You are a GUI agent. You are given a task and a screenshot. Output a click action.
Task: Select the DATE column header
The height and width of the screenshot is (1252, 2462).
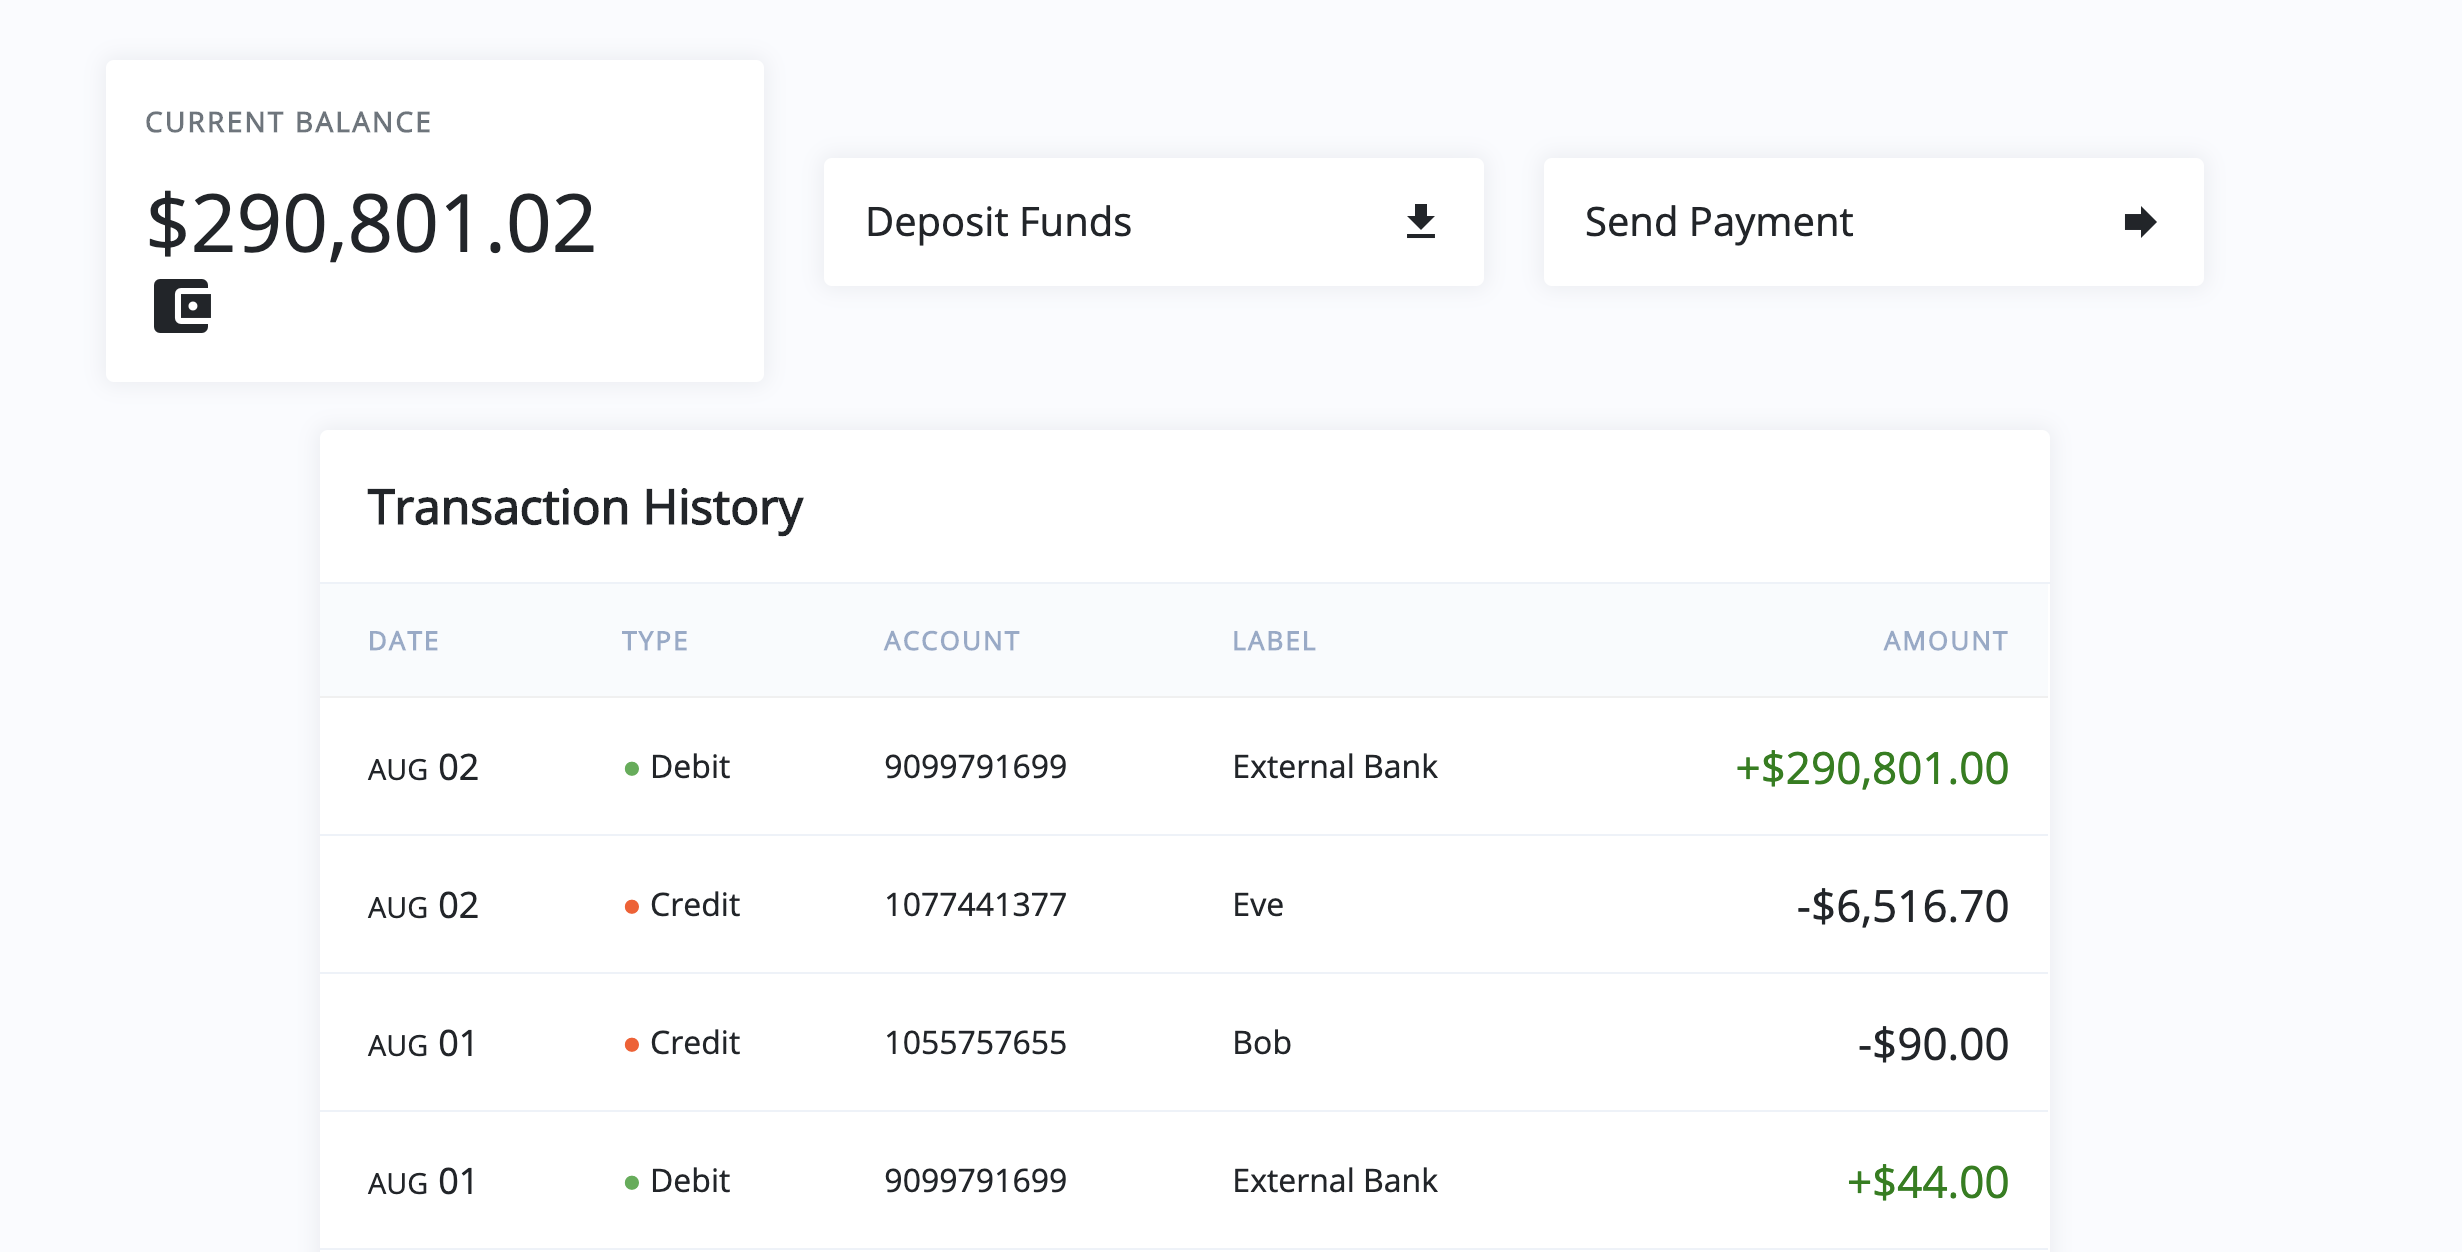tap(404, 641)
